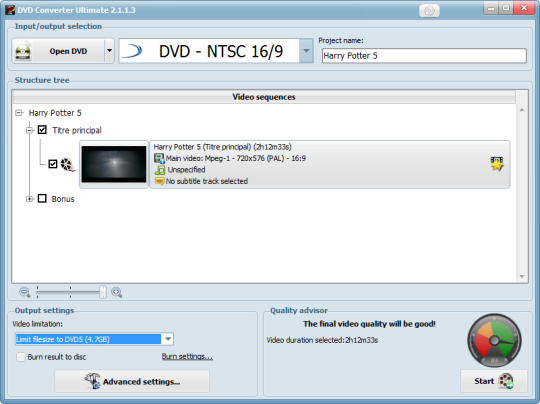The height and width of the screenshot is (404, 540).
Task: Expand the Bonus tree node
Action: [x=30, y=199]
